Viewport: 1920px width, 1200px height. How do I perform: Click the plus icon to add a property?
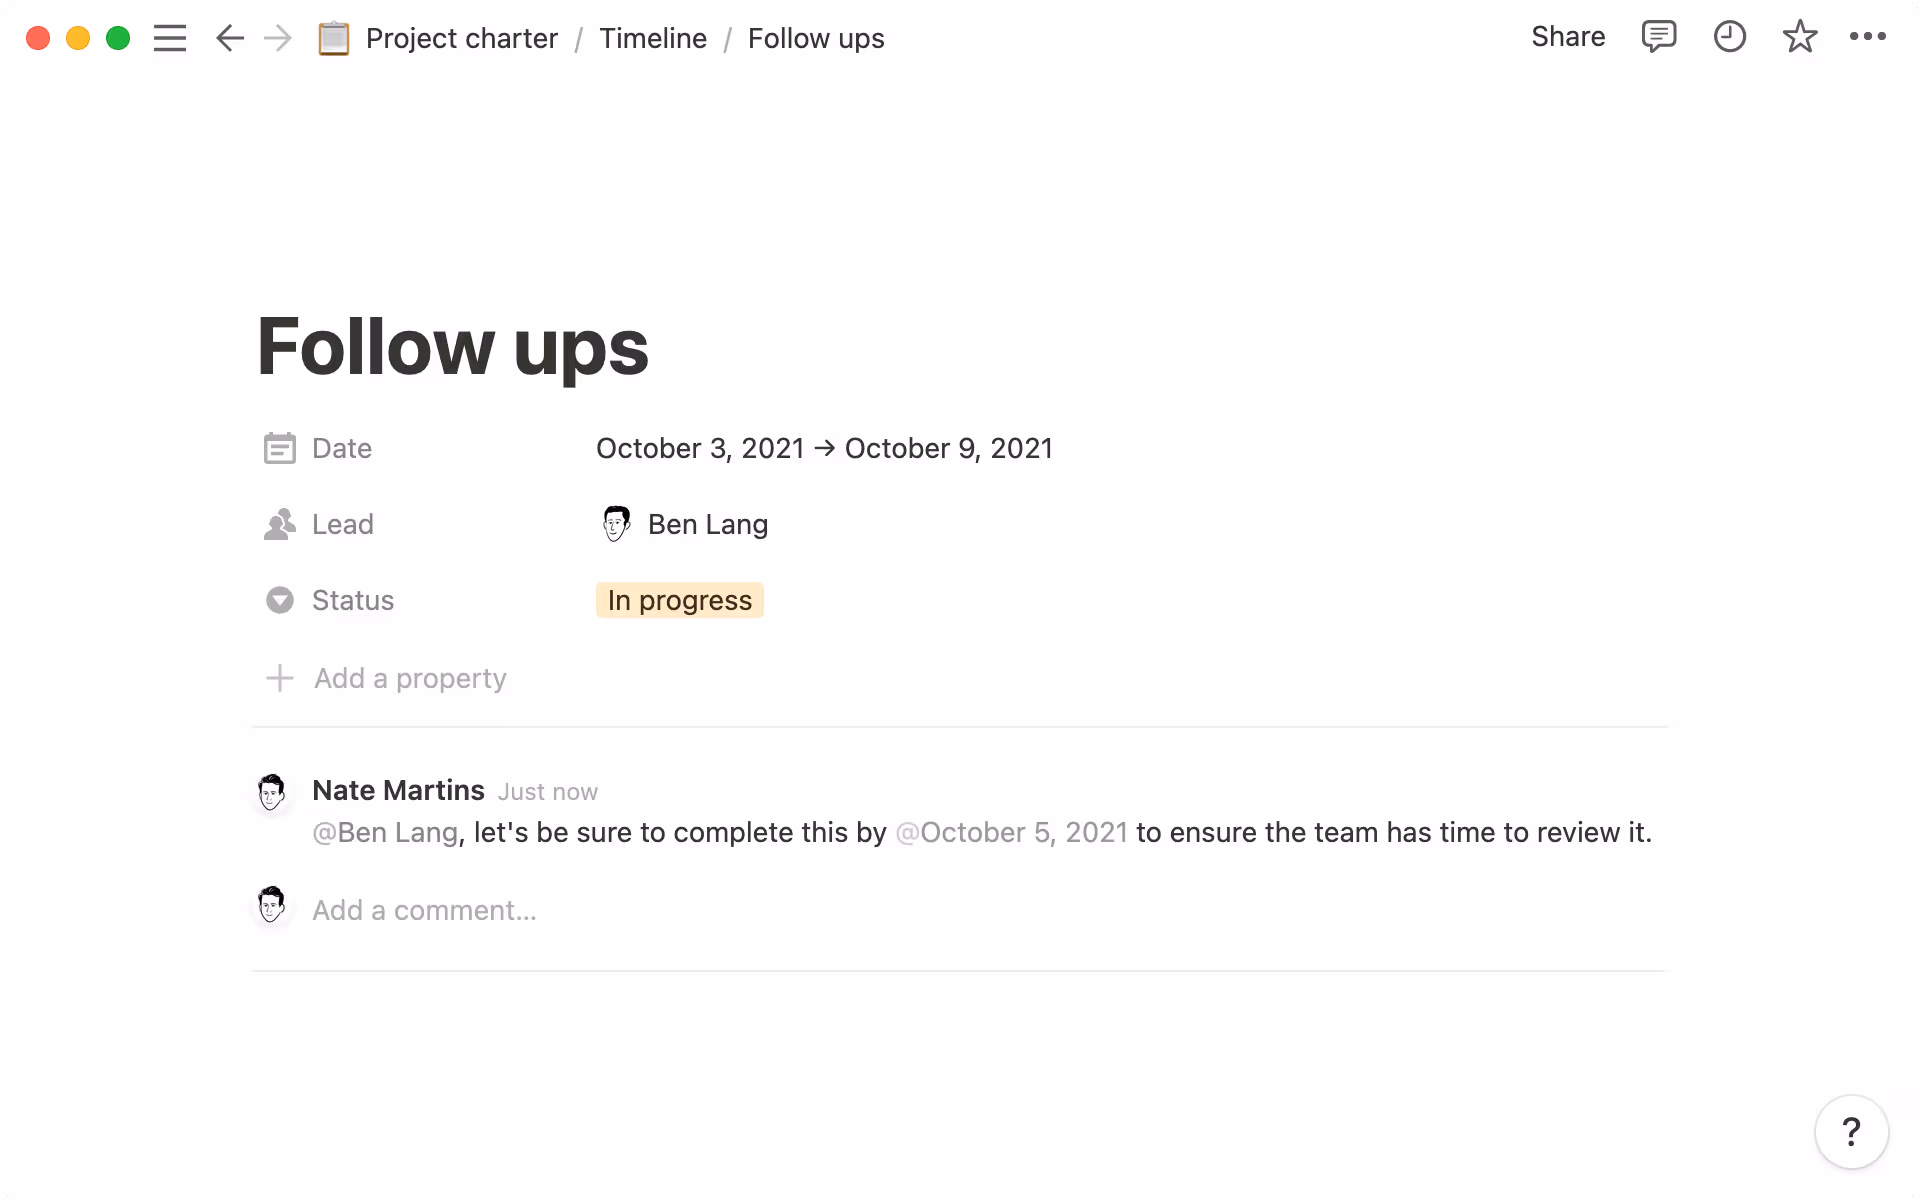(x=279, y=678)
